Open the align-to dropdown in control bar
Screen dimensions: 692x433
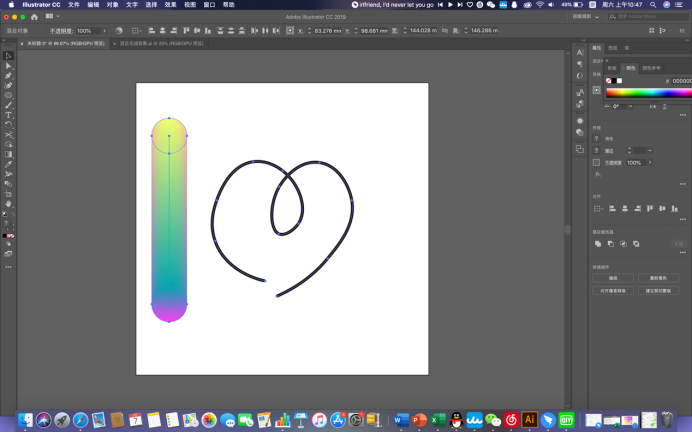pyautogui.click(x=136, y=30)
